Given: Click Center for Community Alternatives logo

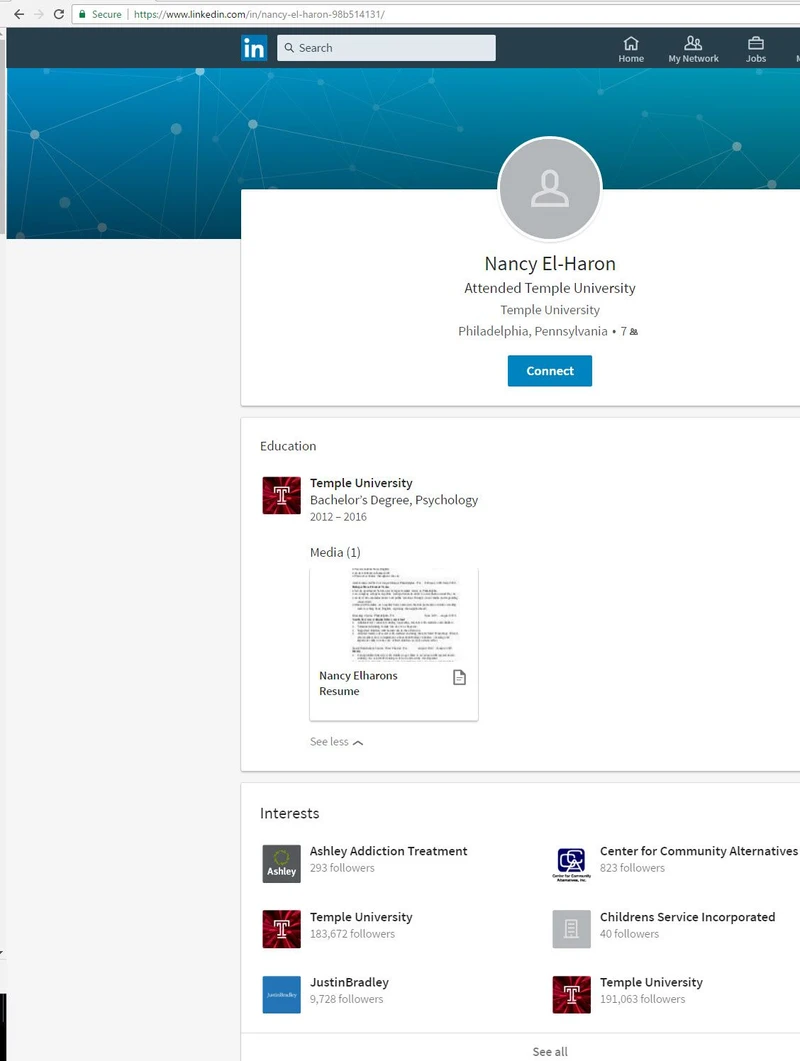Looking at the screenshot, I should (571, 863).
